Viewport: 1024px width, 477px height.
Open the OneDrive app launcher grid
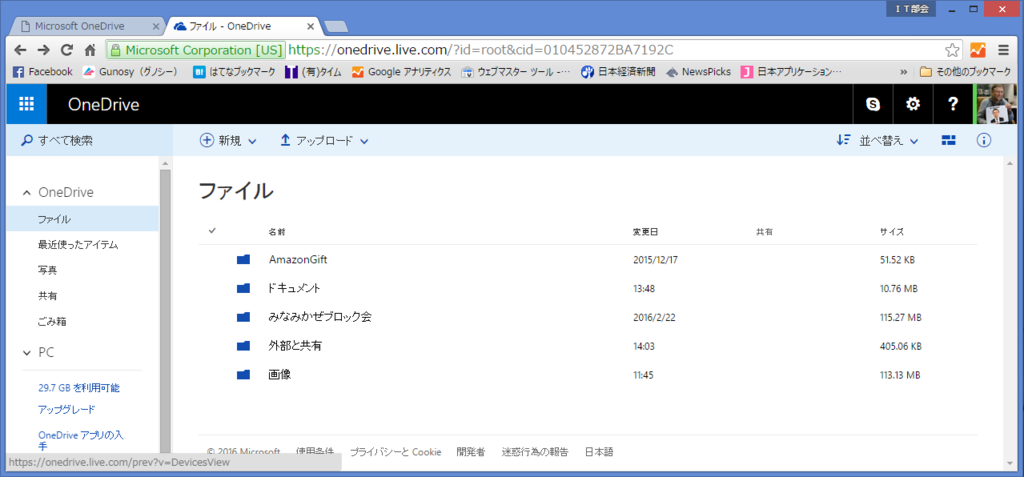[27, 105]
